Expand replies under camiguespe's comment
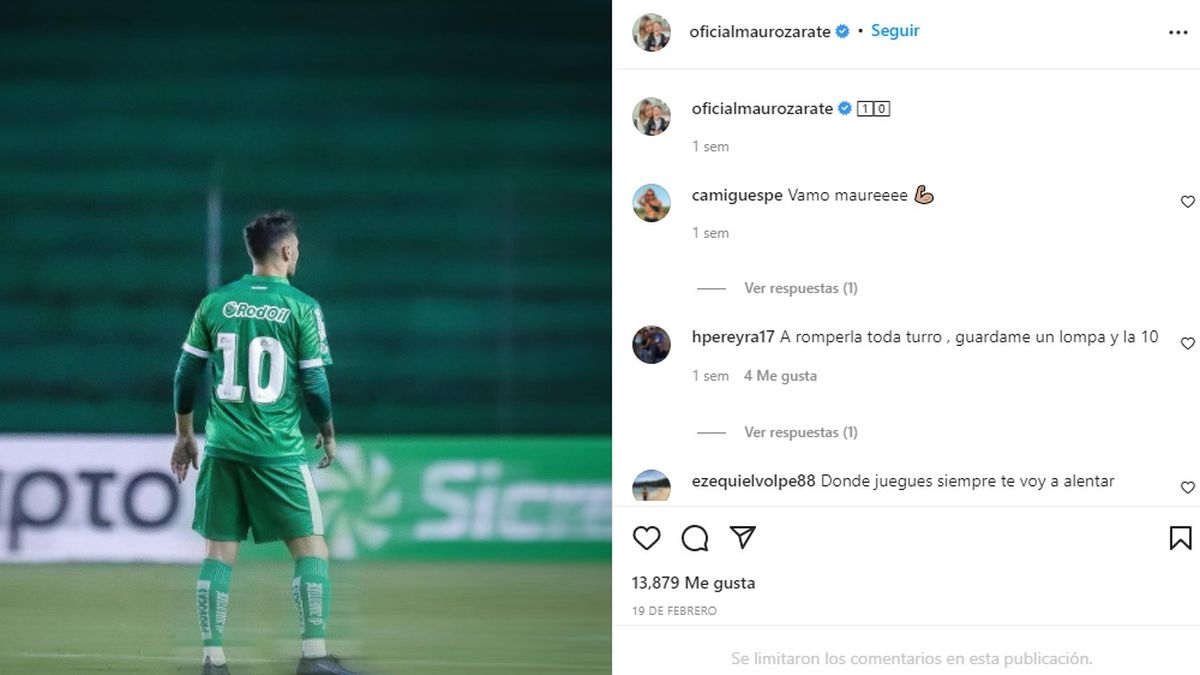The image size is (1200, 675). coord(800,288)
